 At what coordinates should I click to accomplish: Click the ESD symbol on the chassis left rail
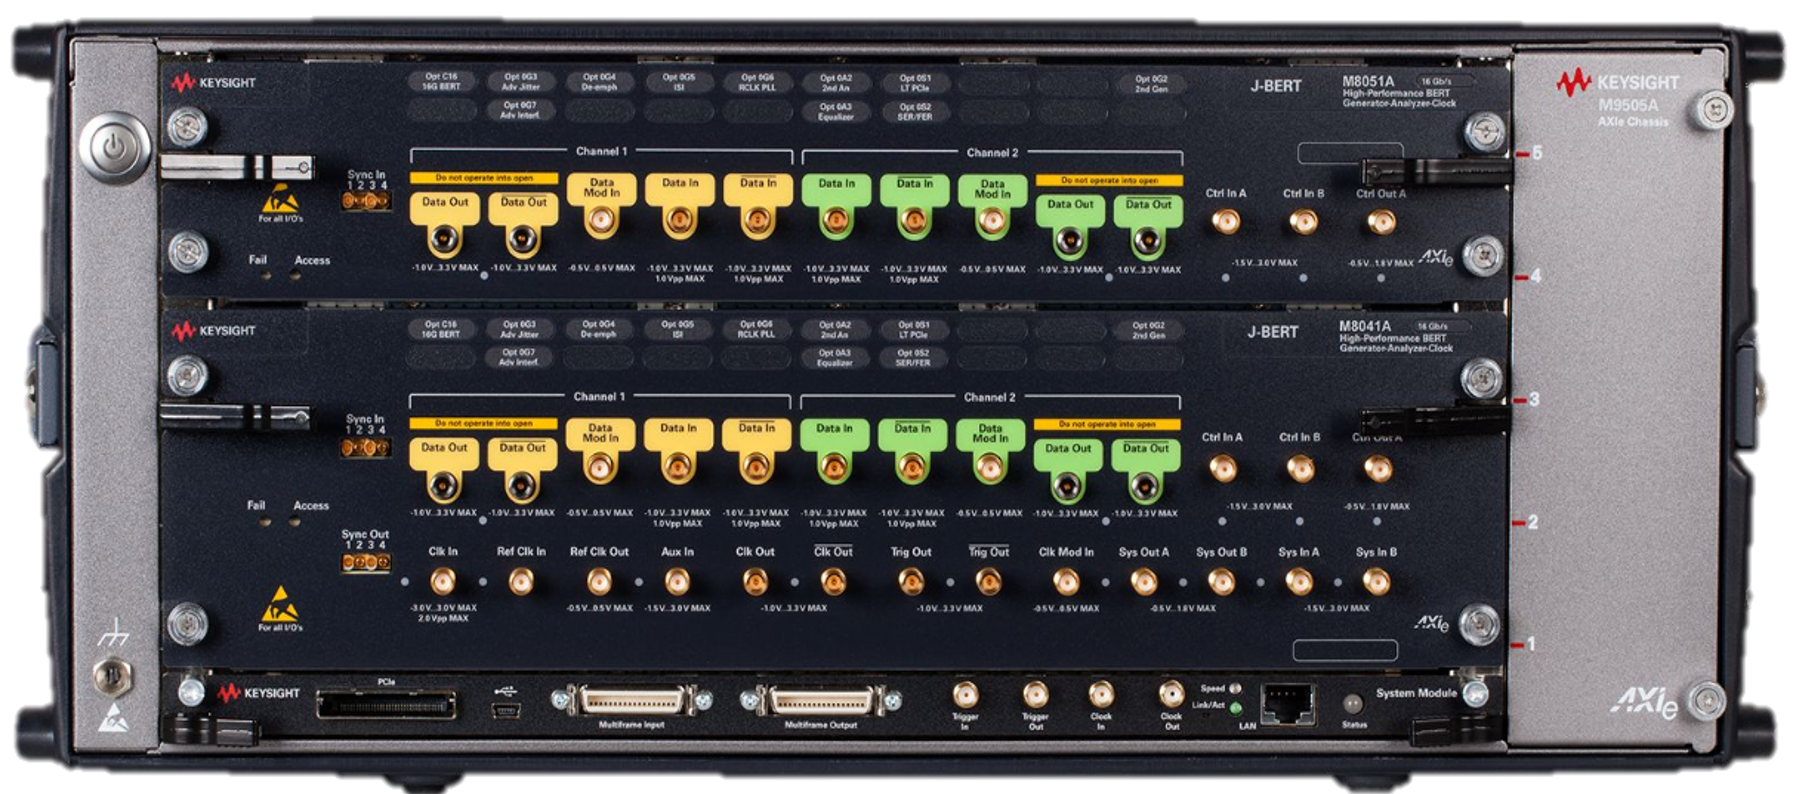(112, 717)
